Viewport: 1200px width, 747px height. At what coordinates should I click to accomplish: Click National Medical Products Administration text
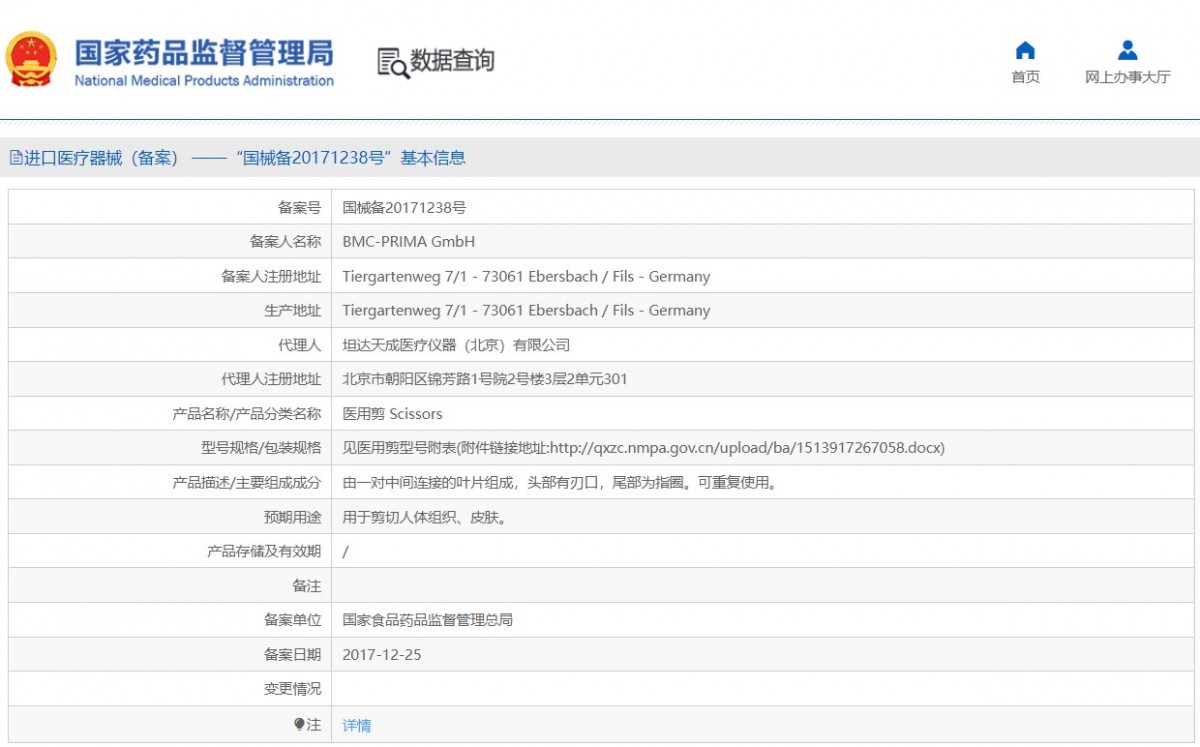coord(204,81)
